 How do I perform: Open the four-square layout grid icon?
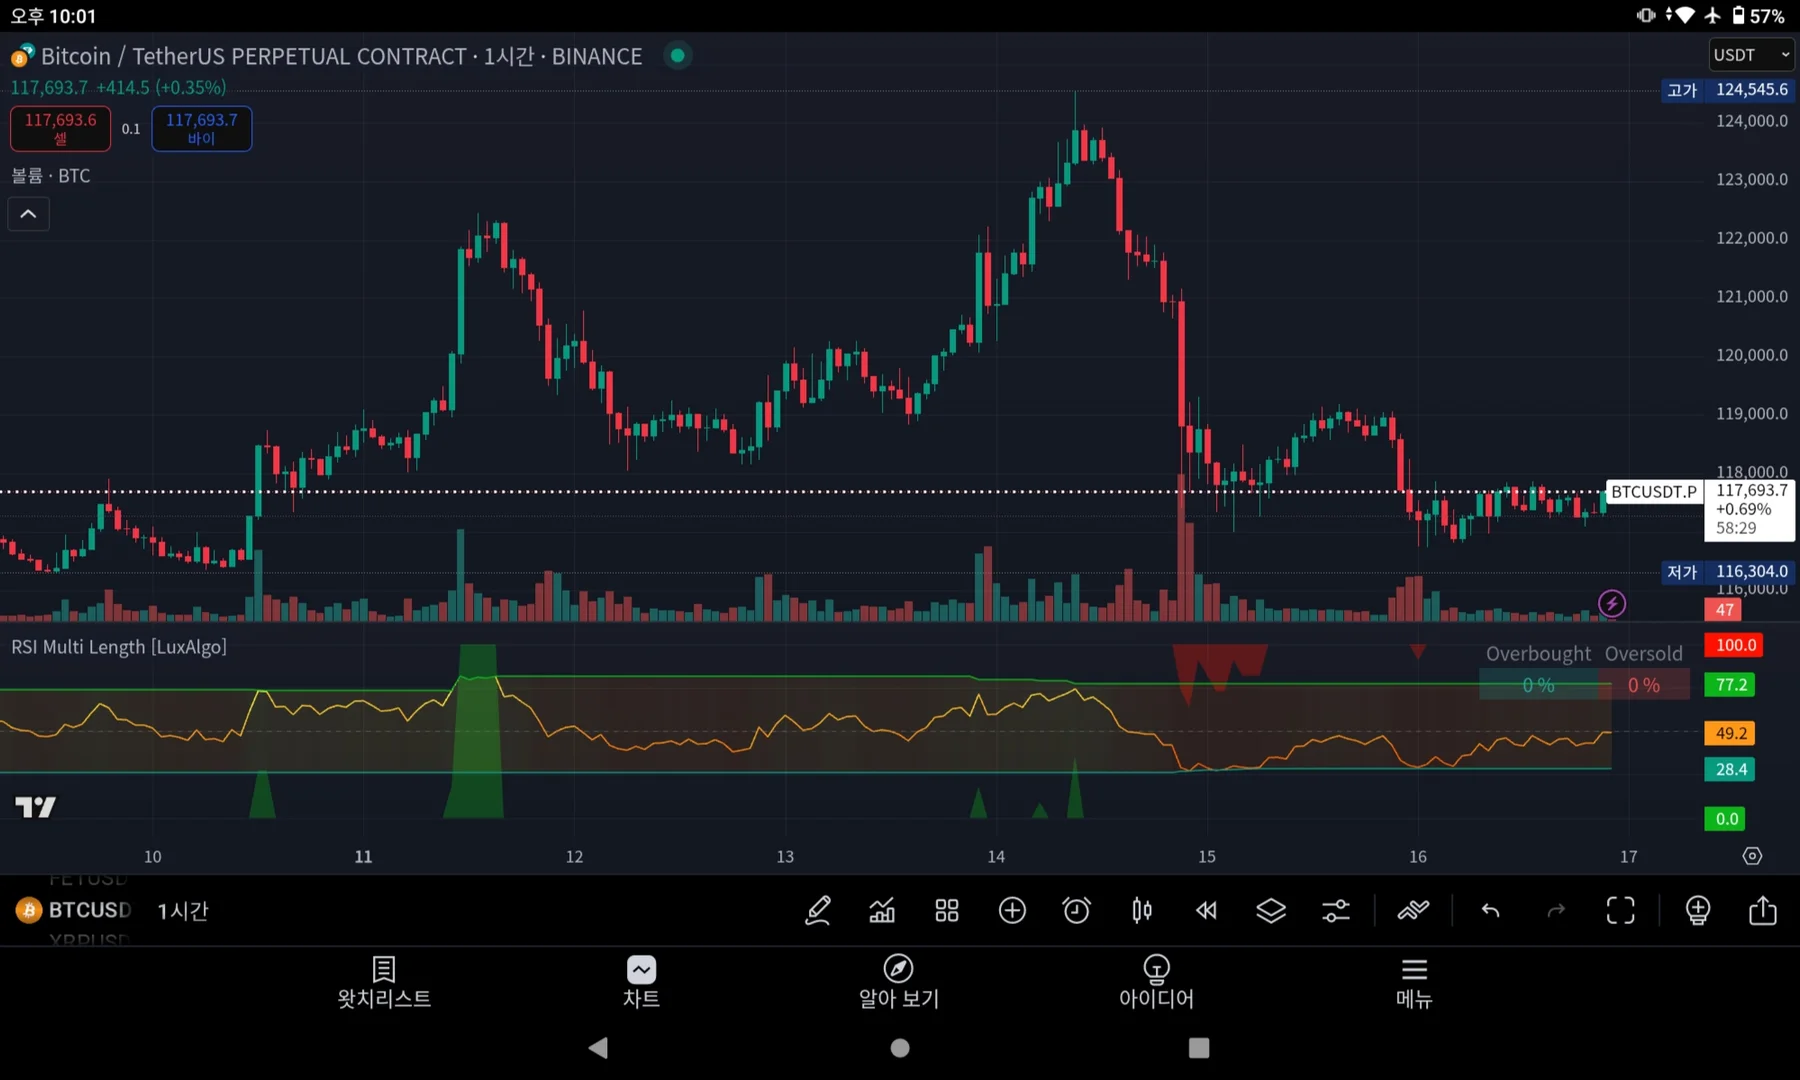click(x=947, y=910)
